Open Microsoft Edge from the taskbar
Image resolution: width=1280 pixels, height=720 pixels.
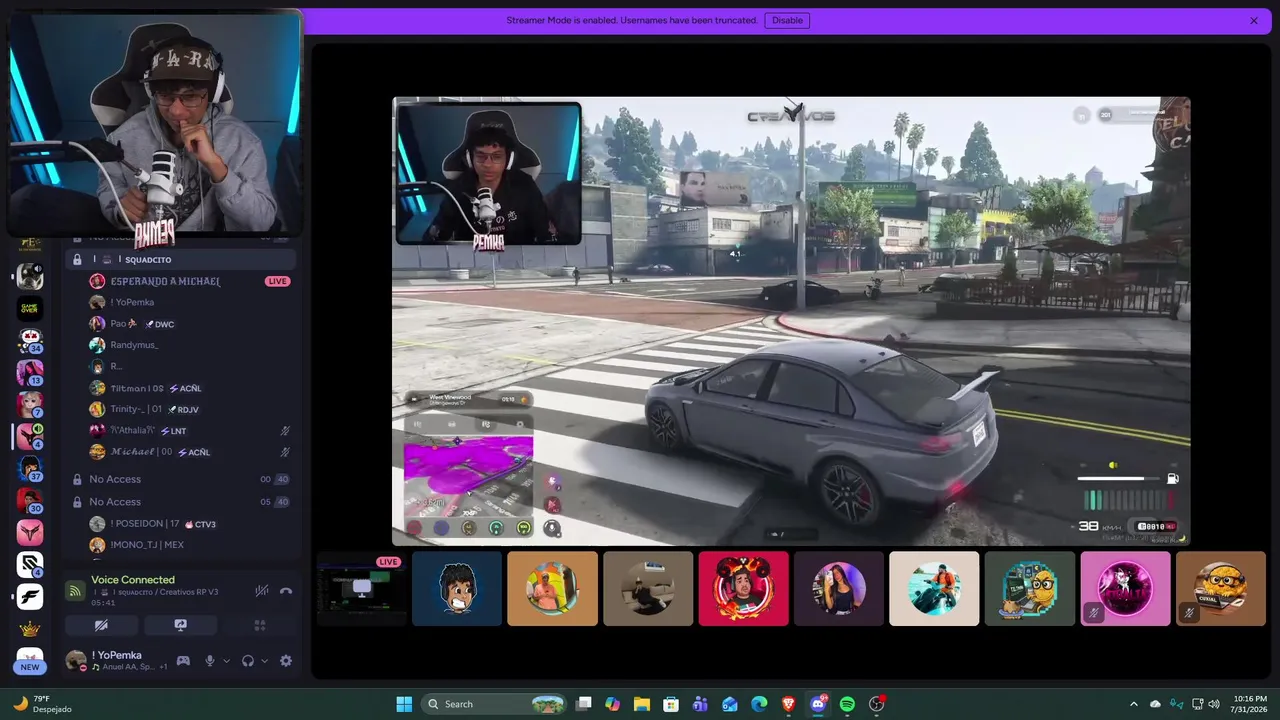[759, 704]
